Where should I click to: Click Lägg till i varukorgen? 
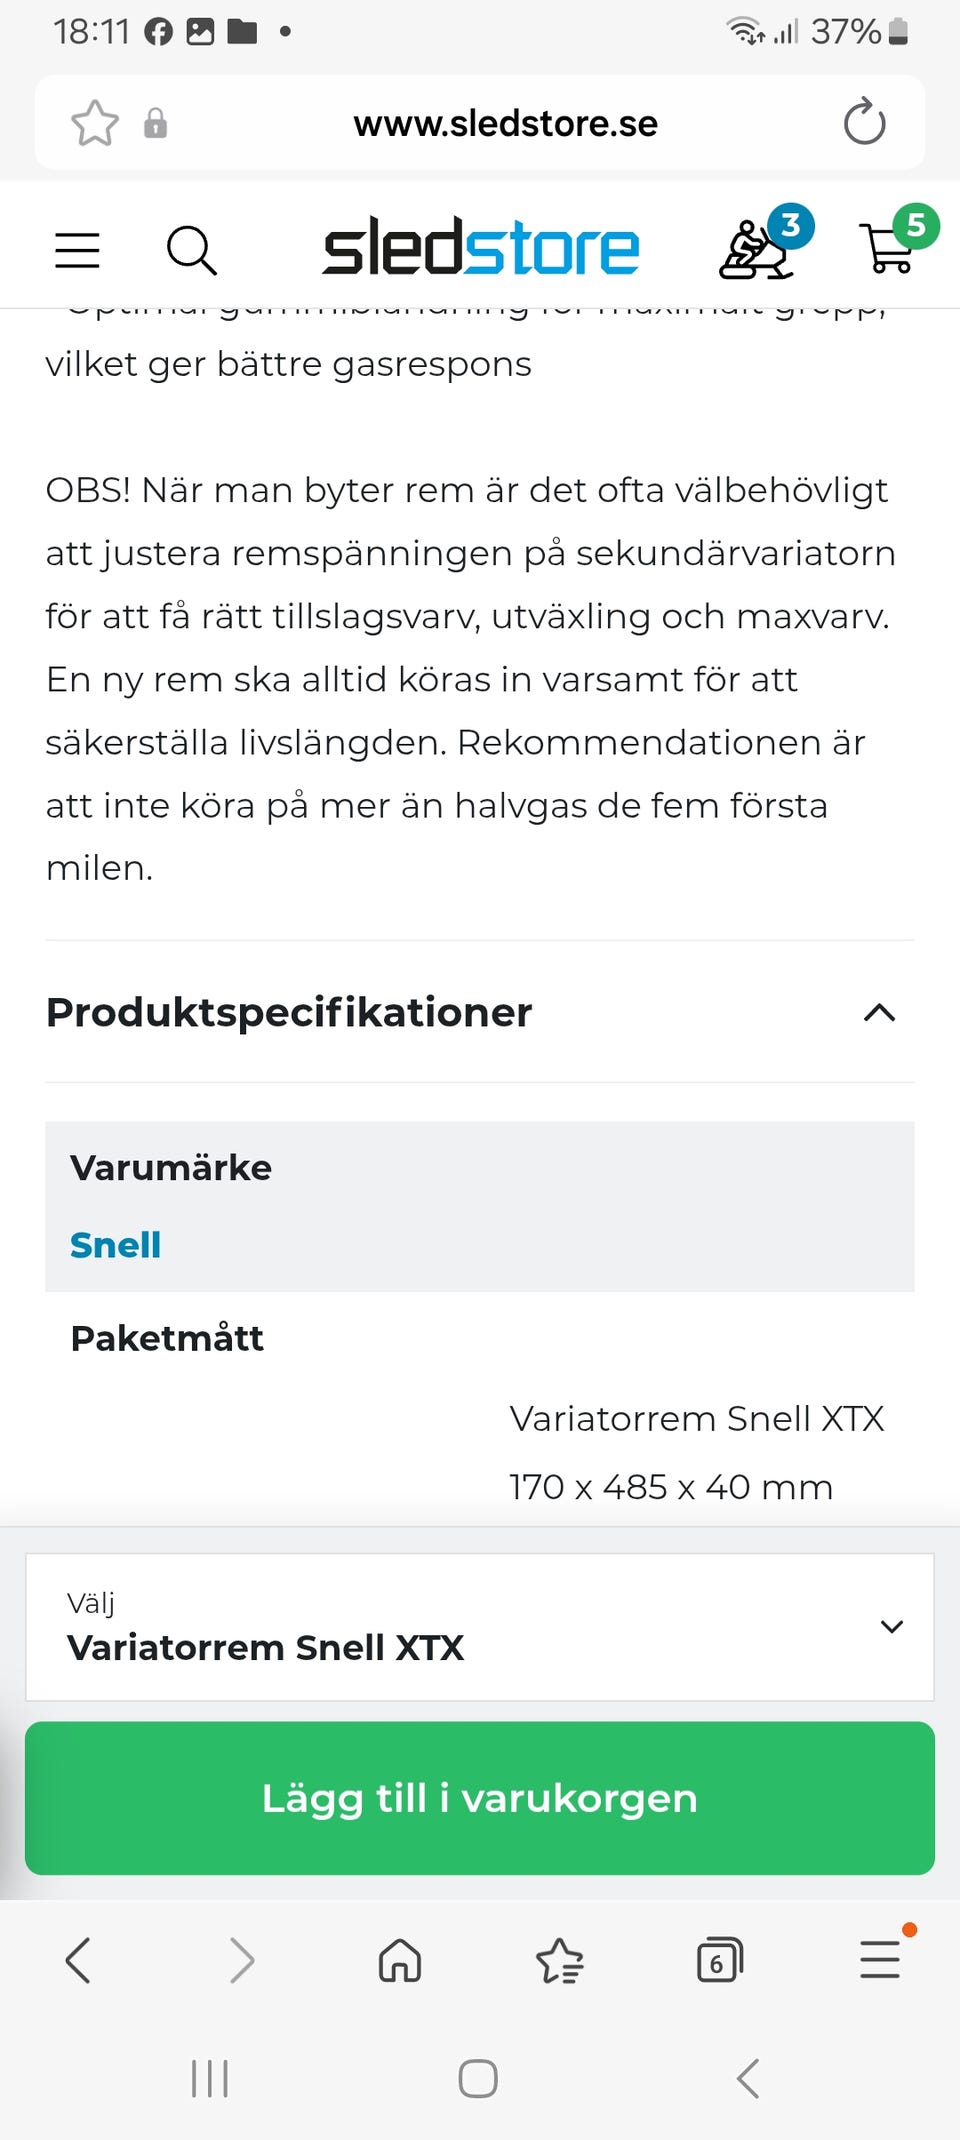click(480, 1798)
